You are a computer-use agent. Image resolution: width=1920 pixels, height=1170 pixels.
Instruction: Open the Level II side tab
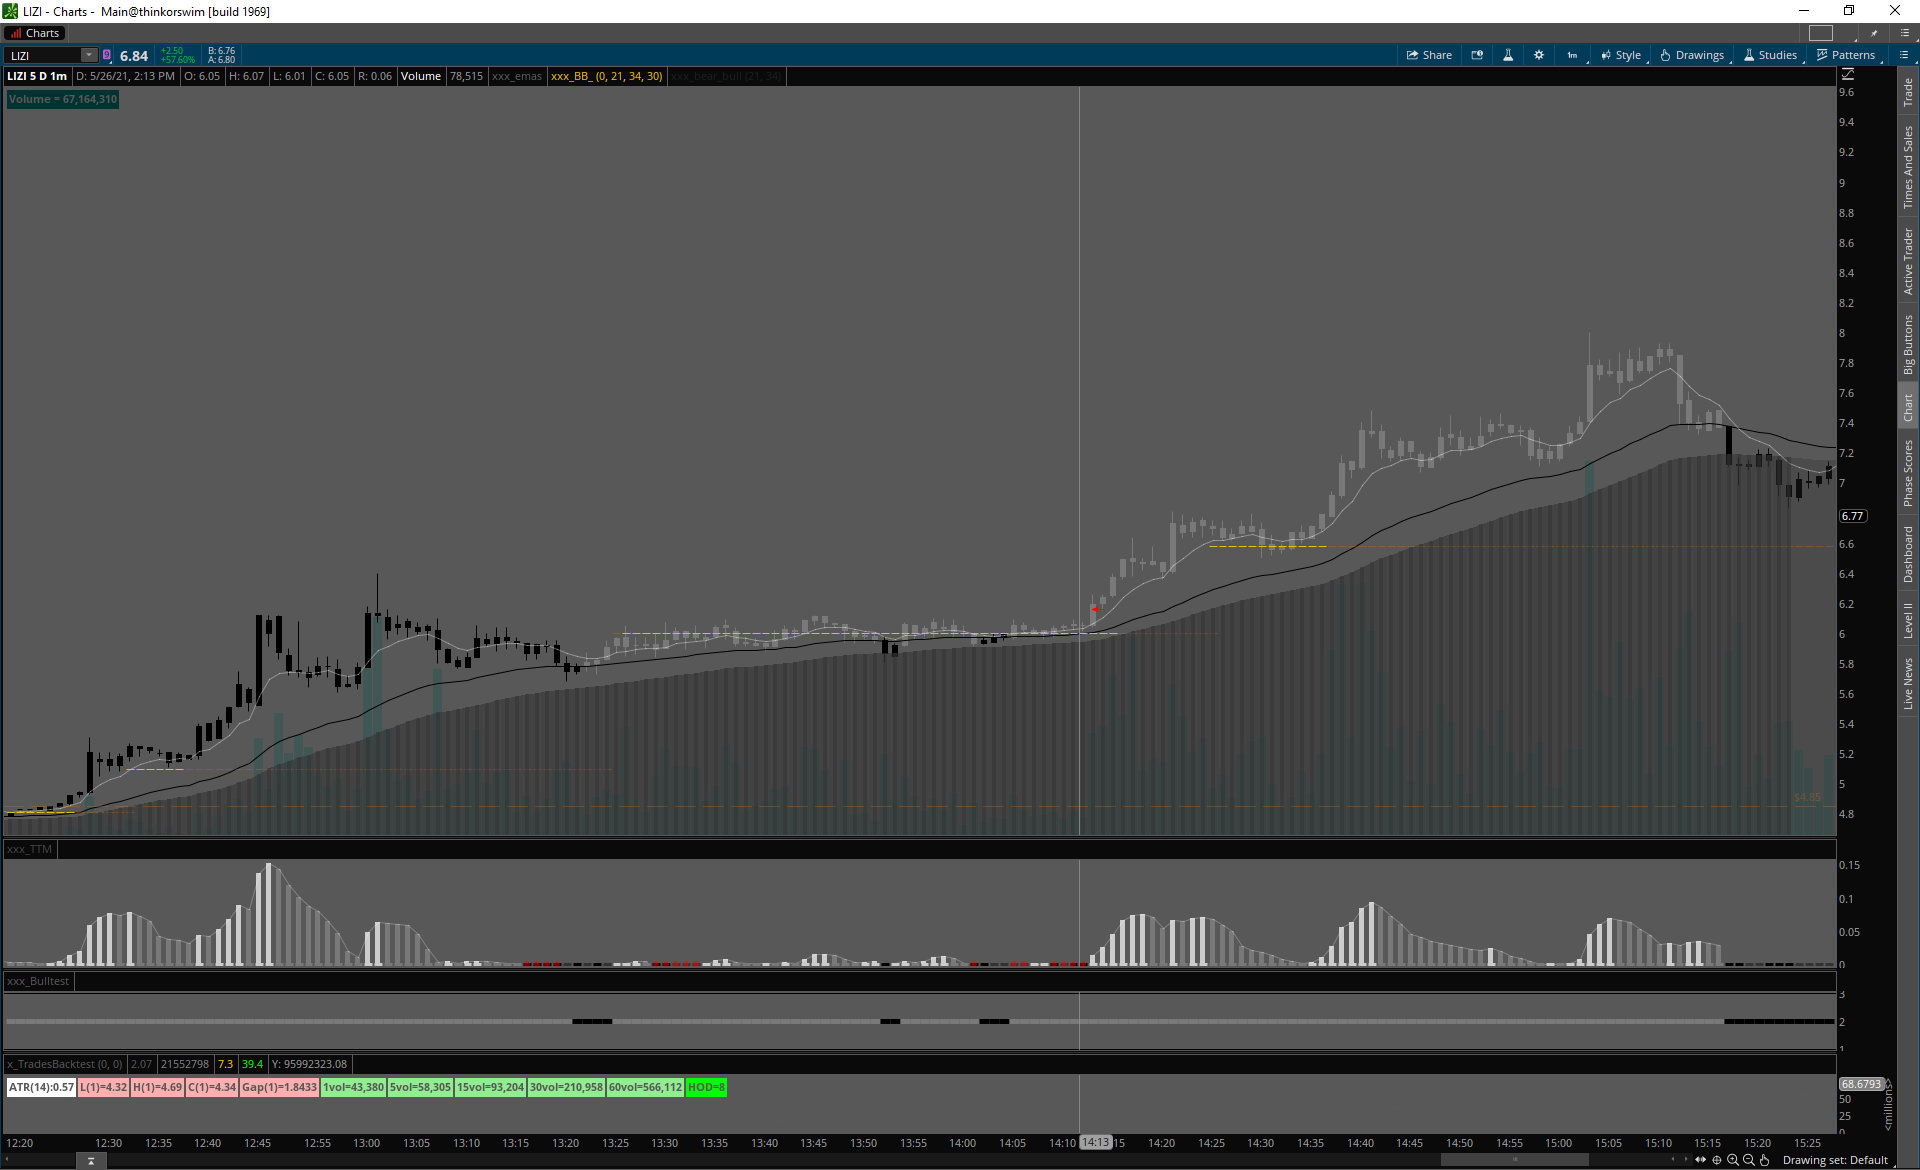(1908, 620)
